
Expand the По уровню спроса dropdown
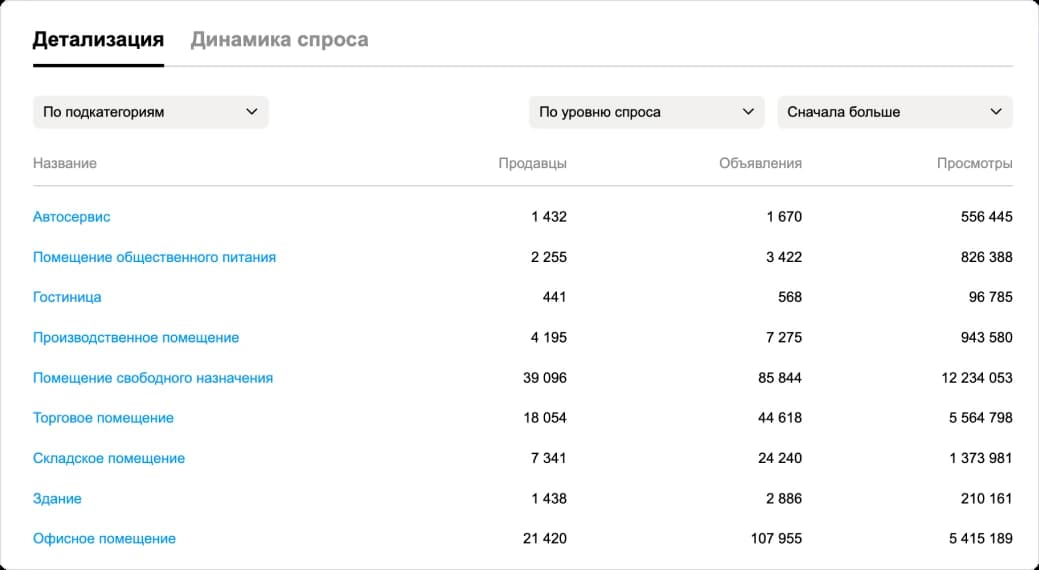646,112
